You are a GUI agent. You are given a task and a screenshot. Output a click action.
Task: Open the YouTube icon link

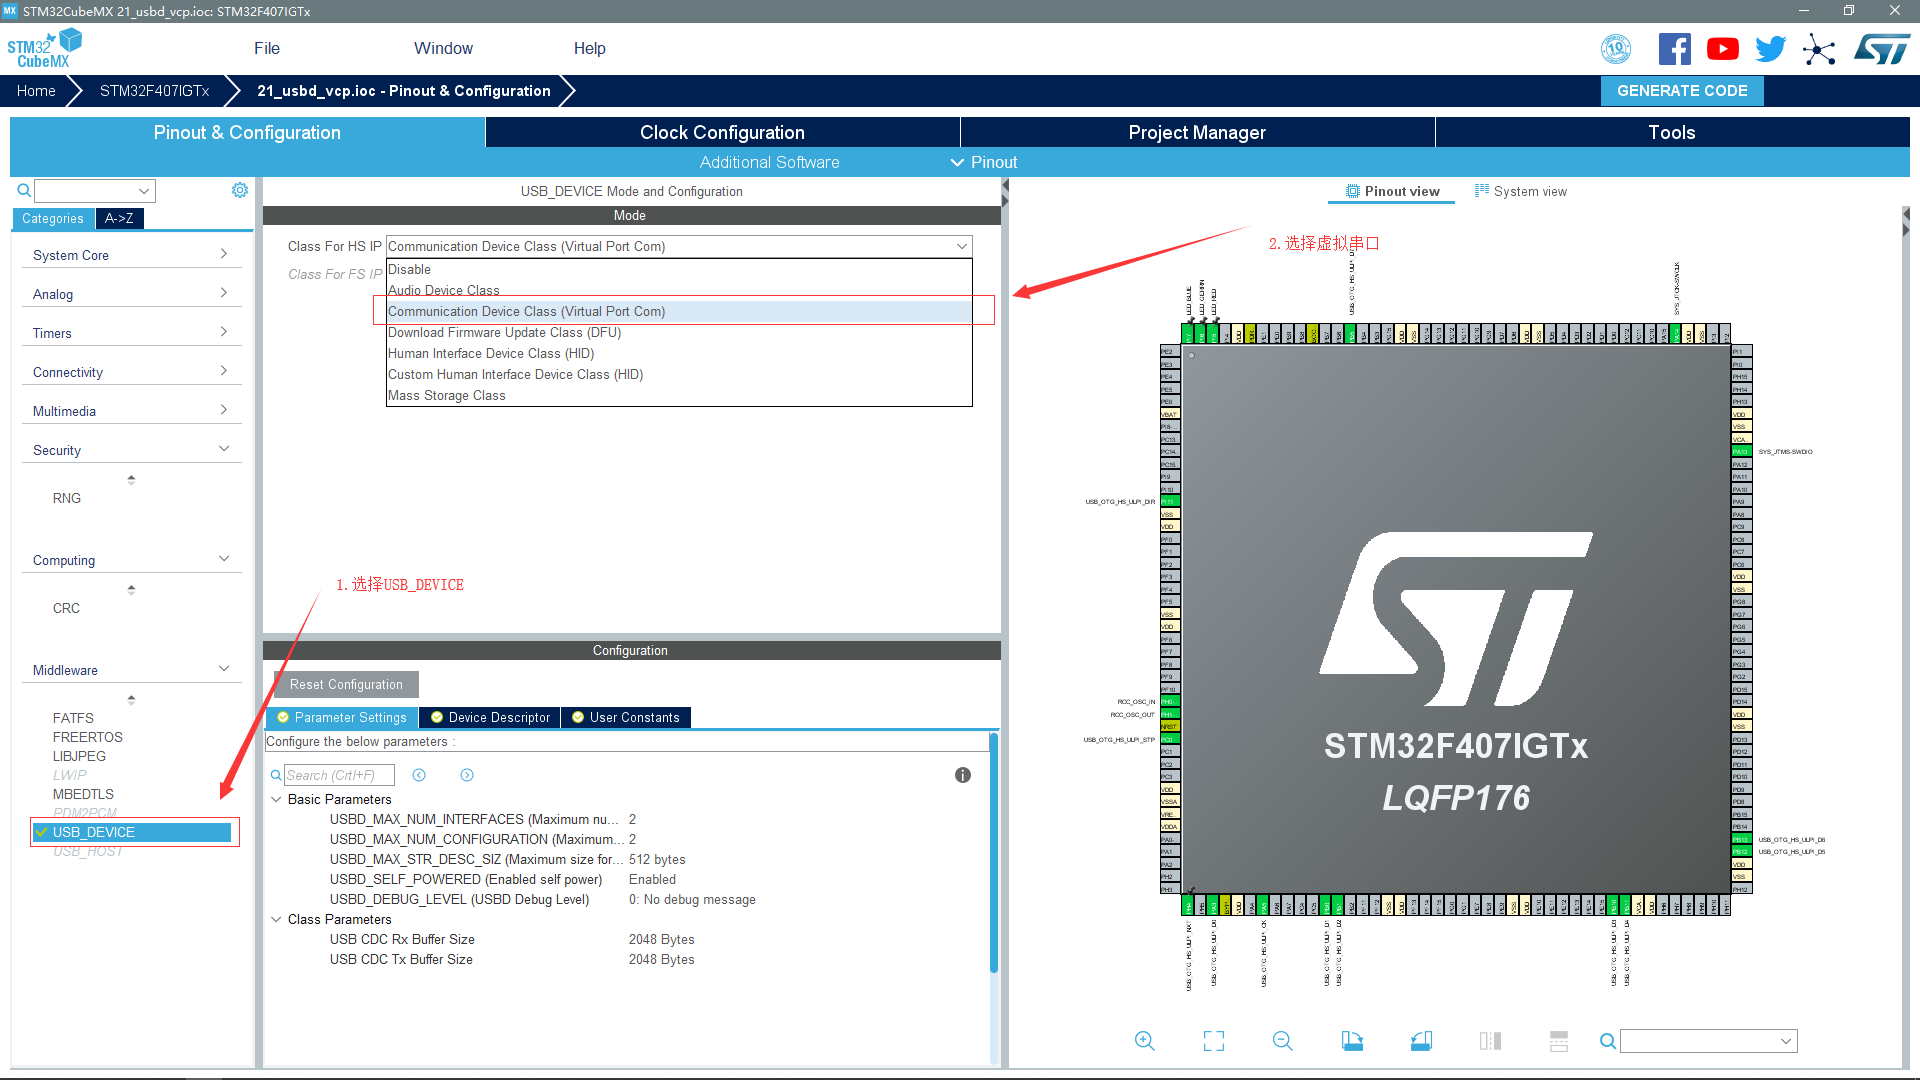1722,49
